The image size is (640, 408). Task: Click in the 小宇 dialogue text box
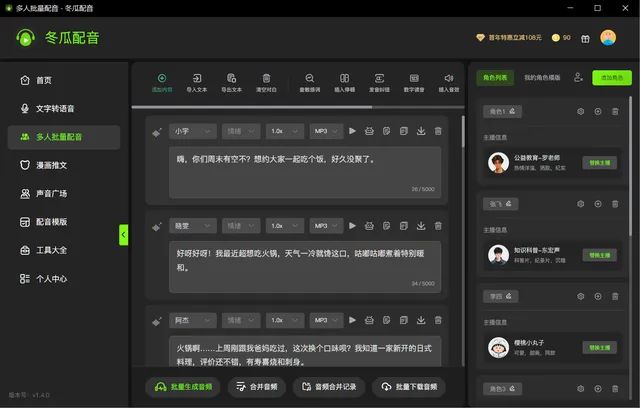(x=305, y=173)
